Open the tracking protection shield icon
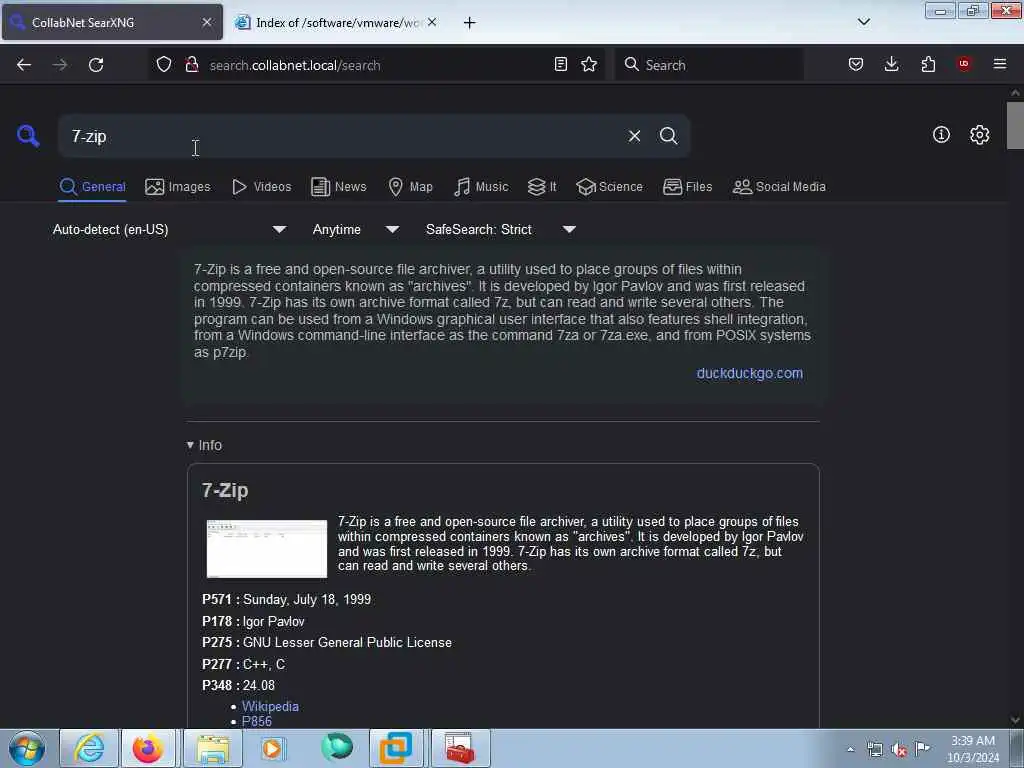1024x768 pixels. click(164, 65)
